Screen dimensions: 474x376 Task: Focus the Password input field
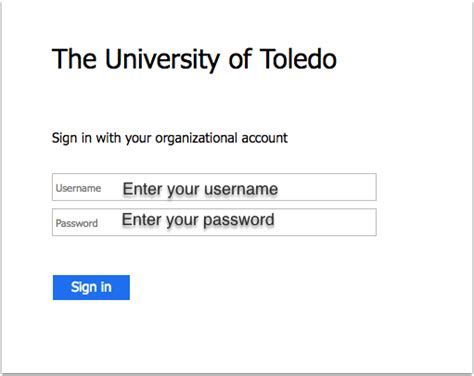click(x=214, y=222)
